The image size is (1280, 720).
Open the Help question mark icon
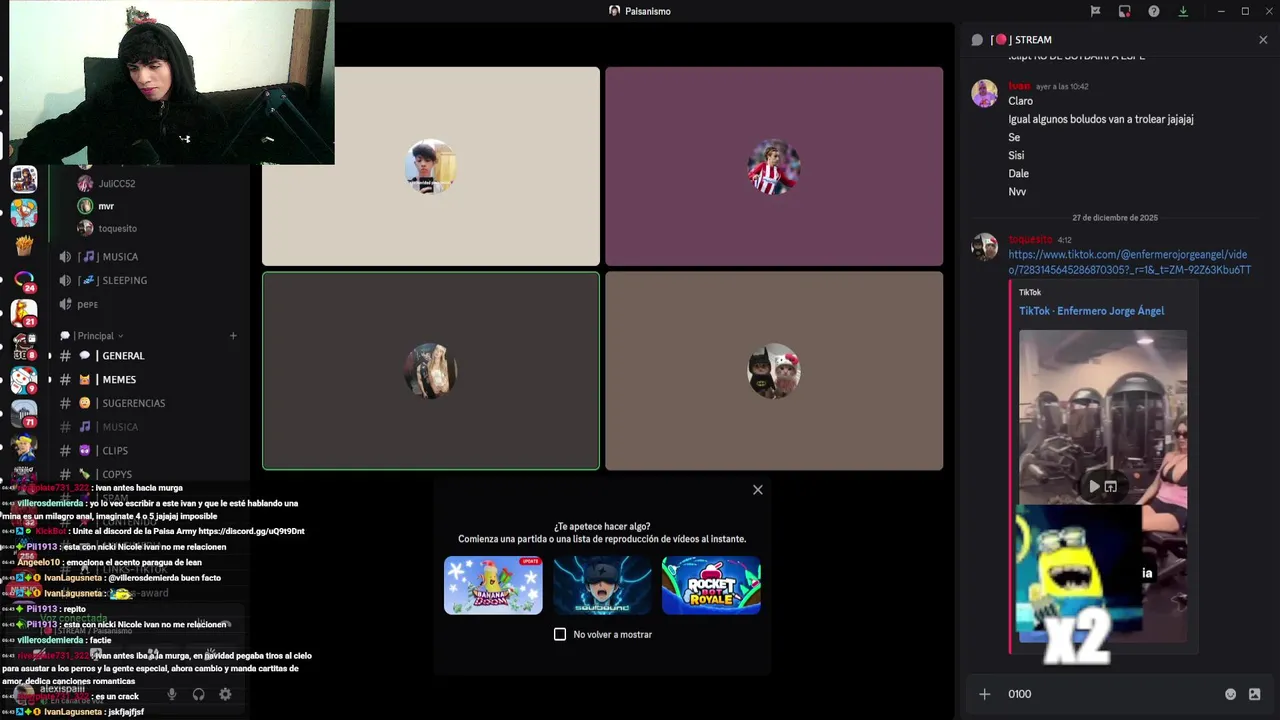click(x=1154, y=11)
